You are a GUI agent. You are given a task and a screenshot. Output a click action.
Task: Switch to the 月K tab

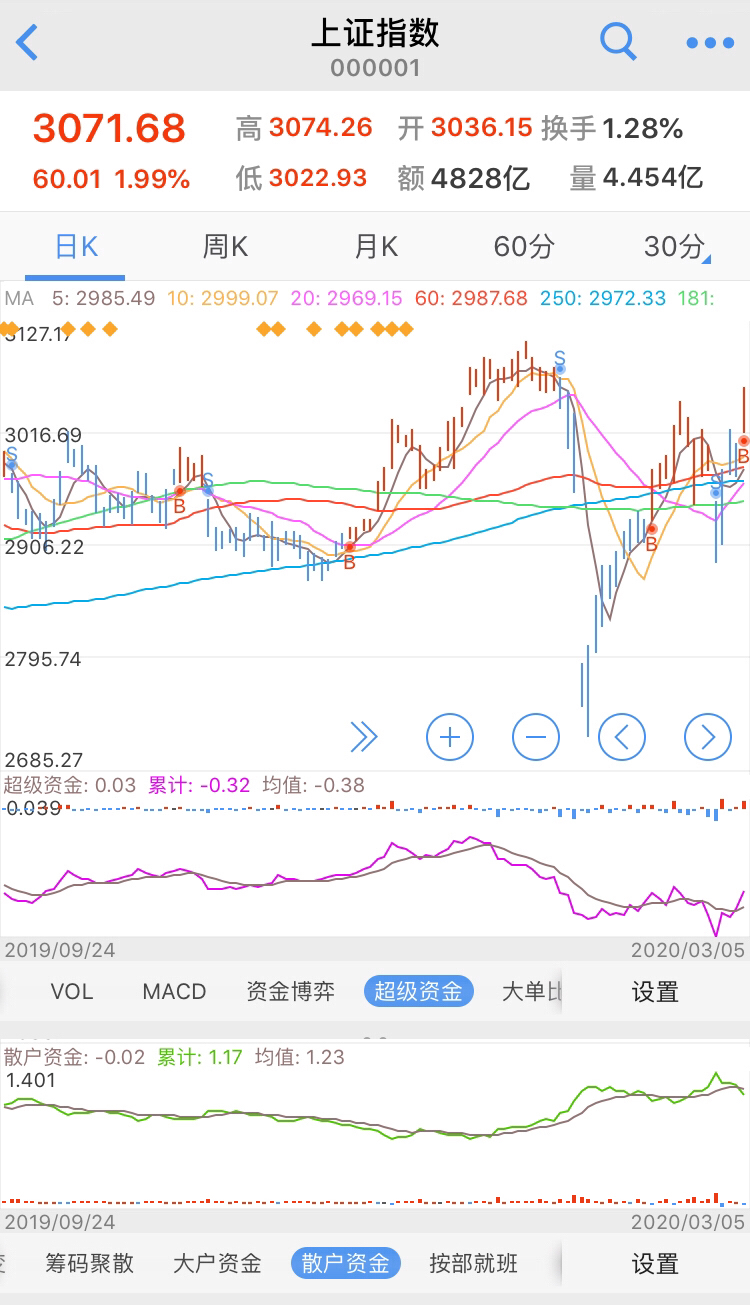tap(376, 247)
